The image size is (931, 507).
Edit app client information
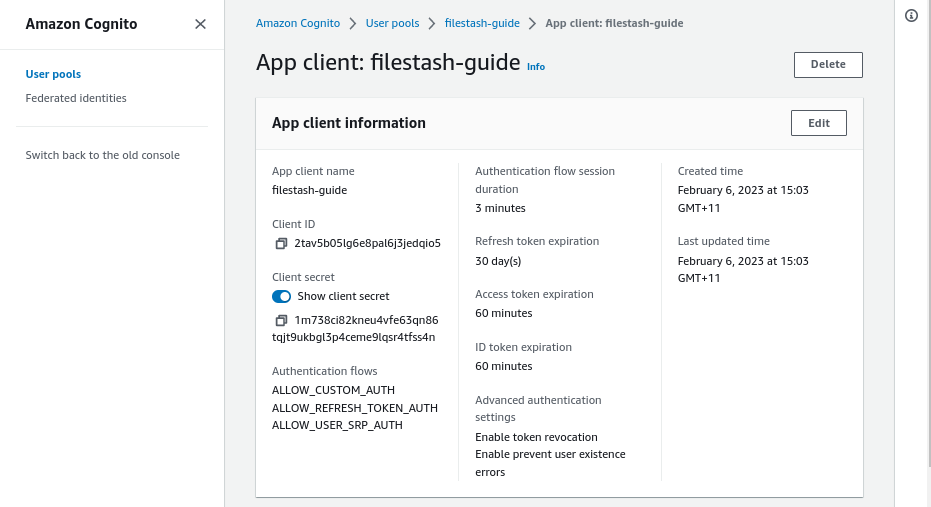click(x=819, y=123)
